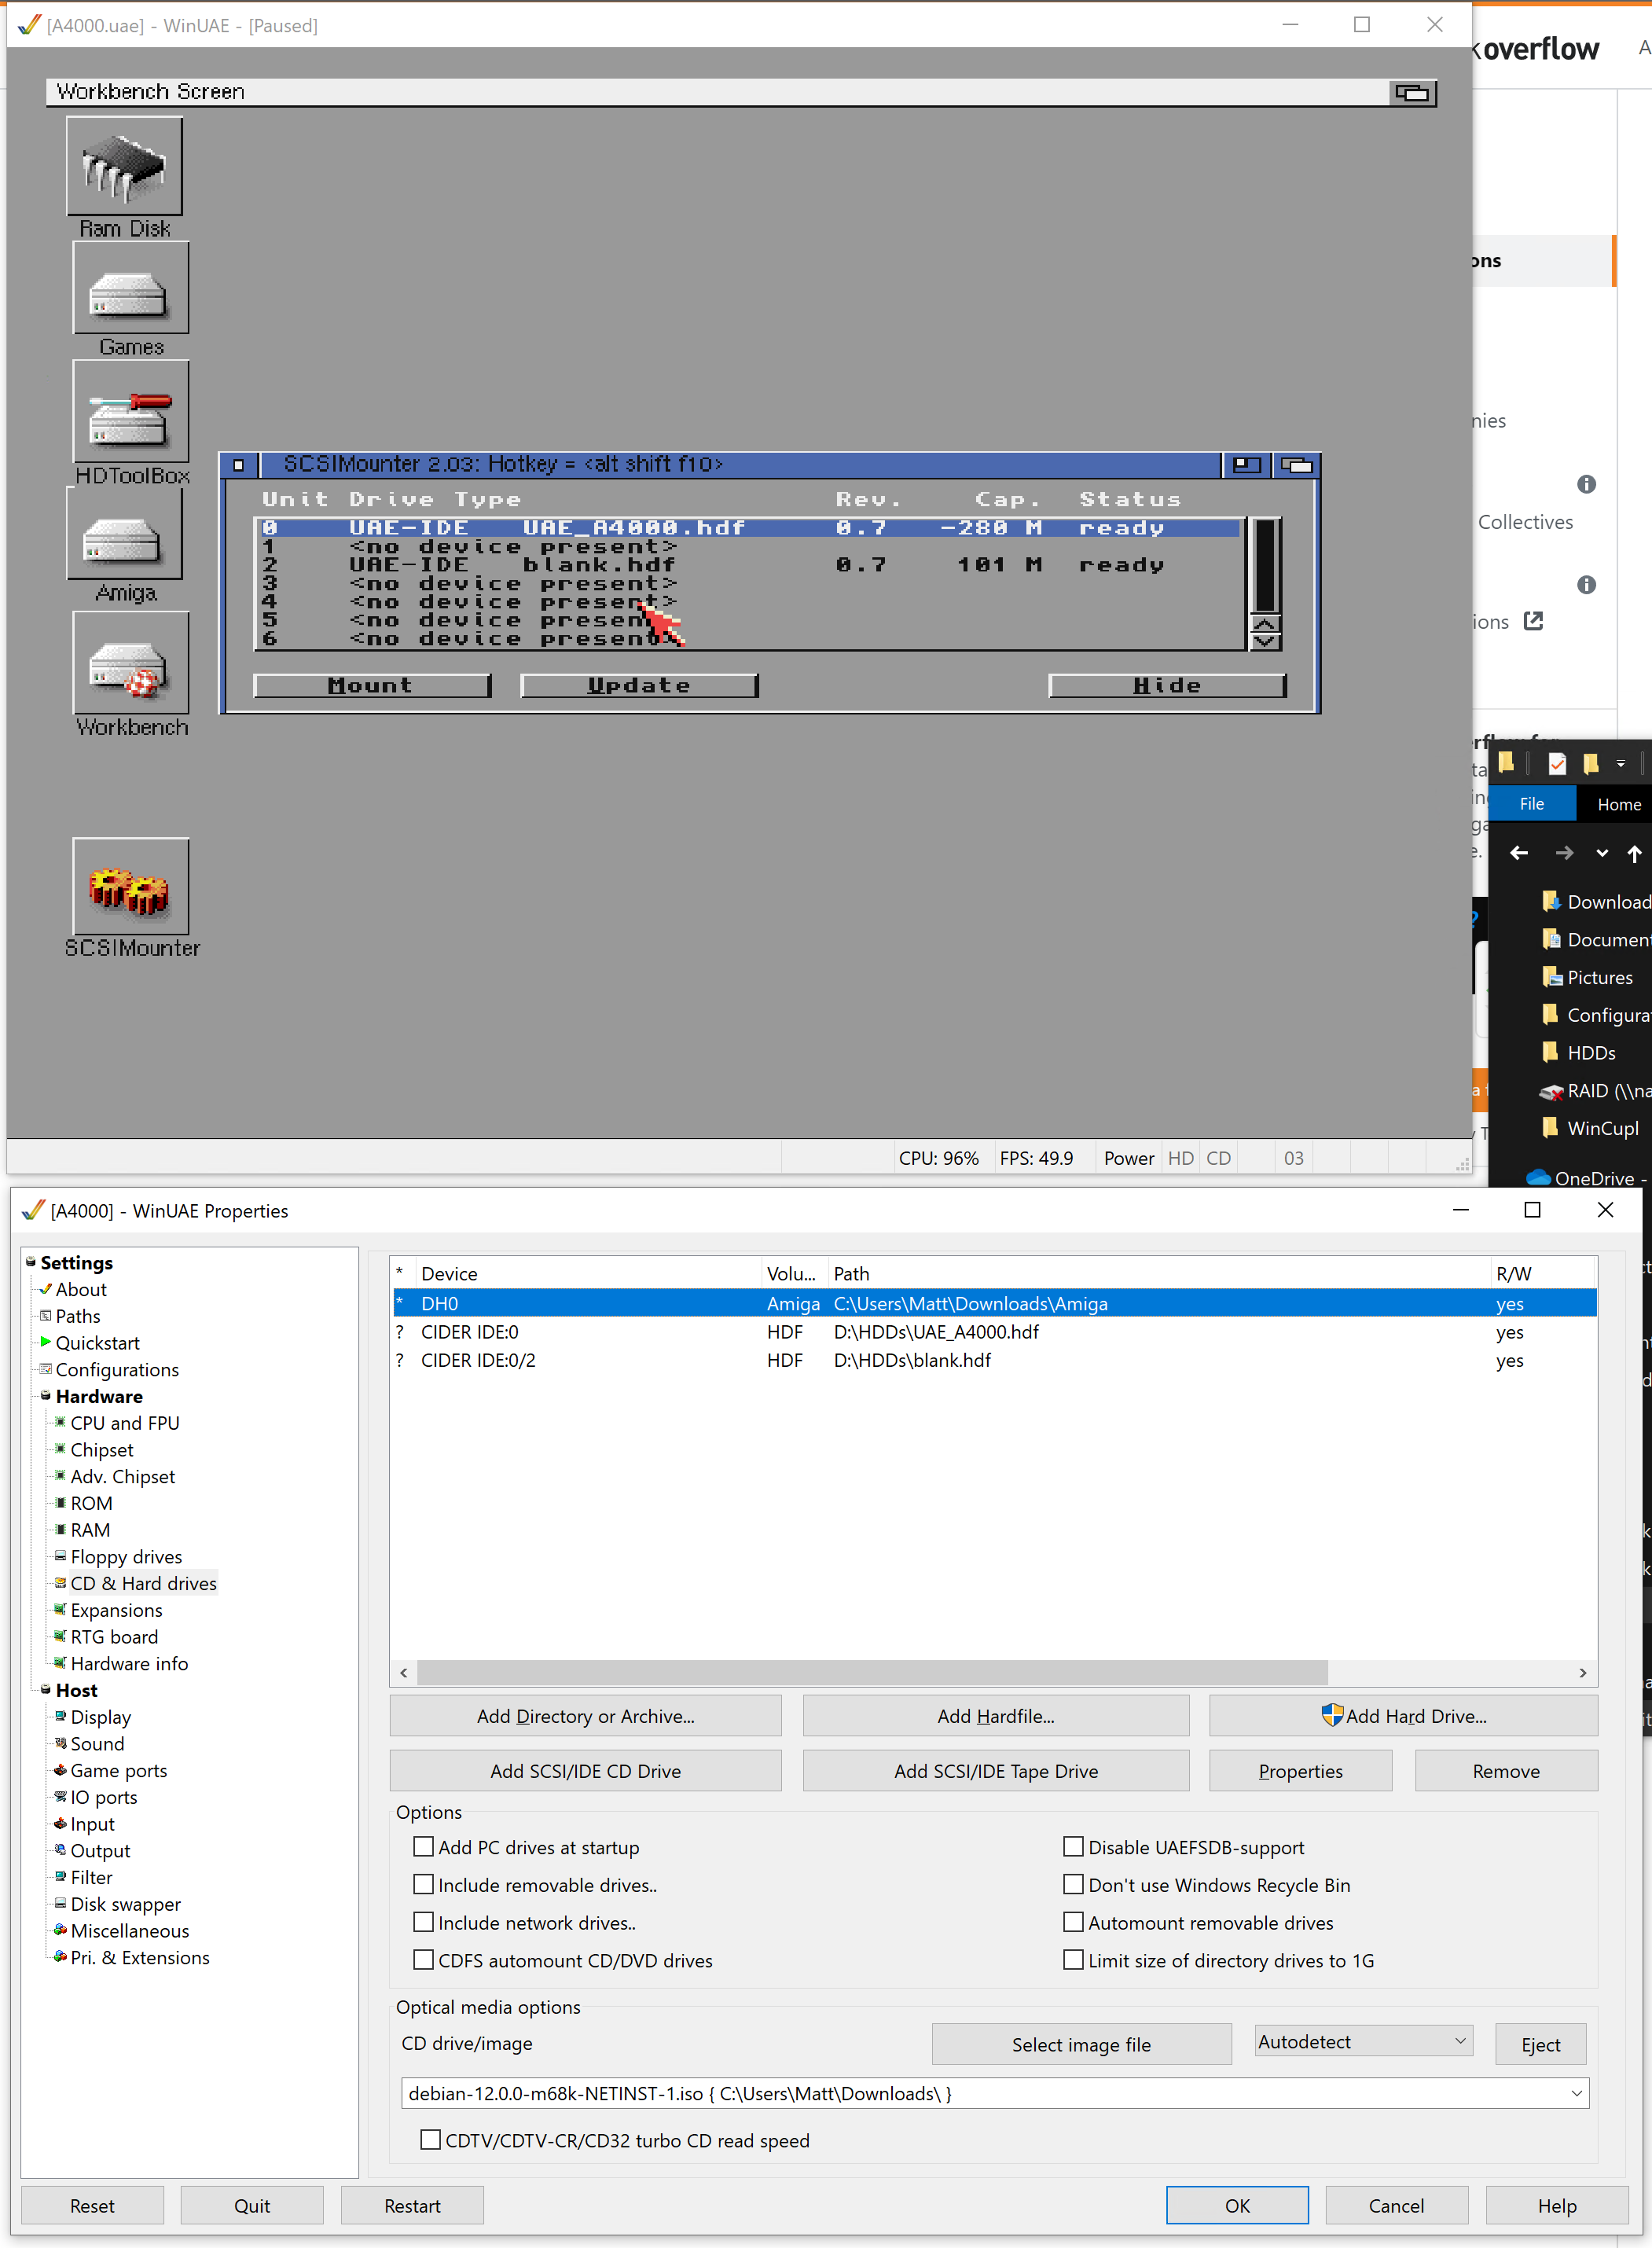Check Don't use Windows Recycle Bin

tap(1073, 1884)
